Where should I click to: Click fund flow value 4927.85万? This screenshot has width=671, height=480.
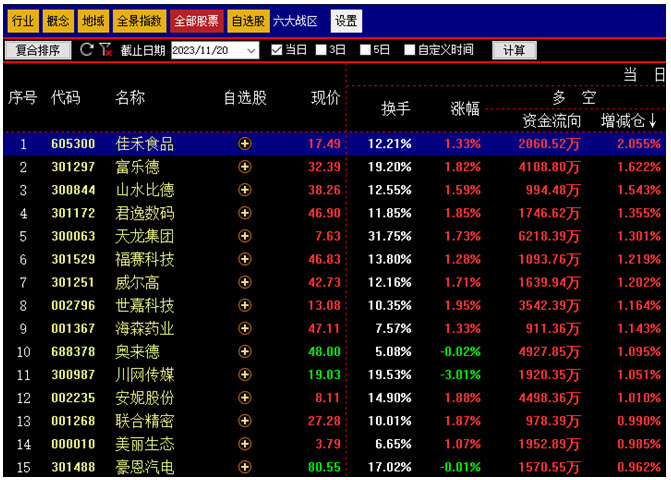(x=549, y=352)
